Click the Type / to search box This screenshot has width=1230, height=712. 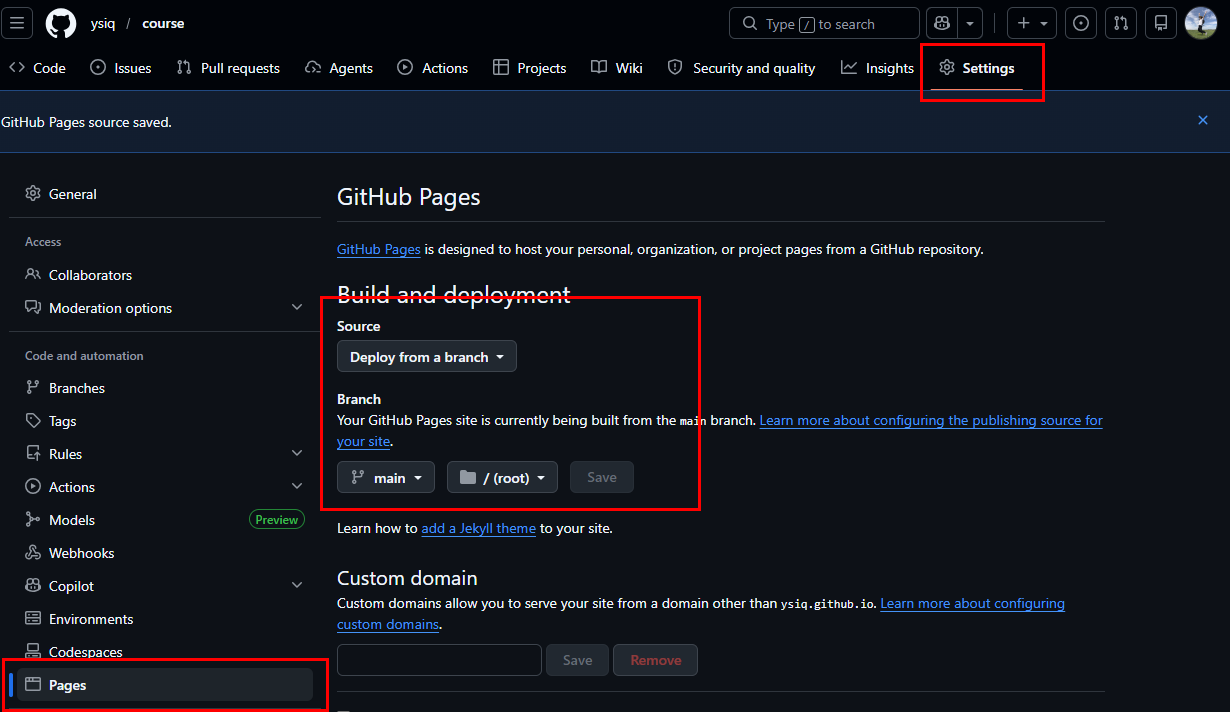825,23
